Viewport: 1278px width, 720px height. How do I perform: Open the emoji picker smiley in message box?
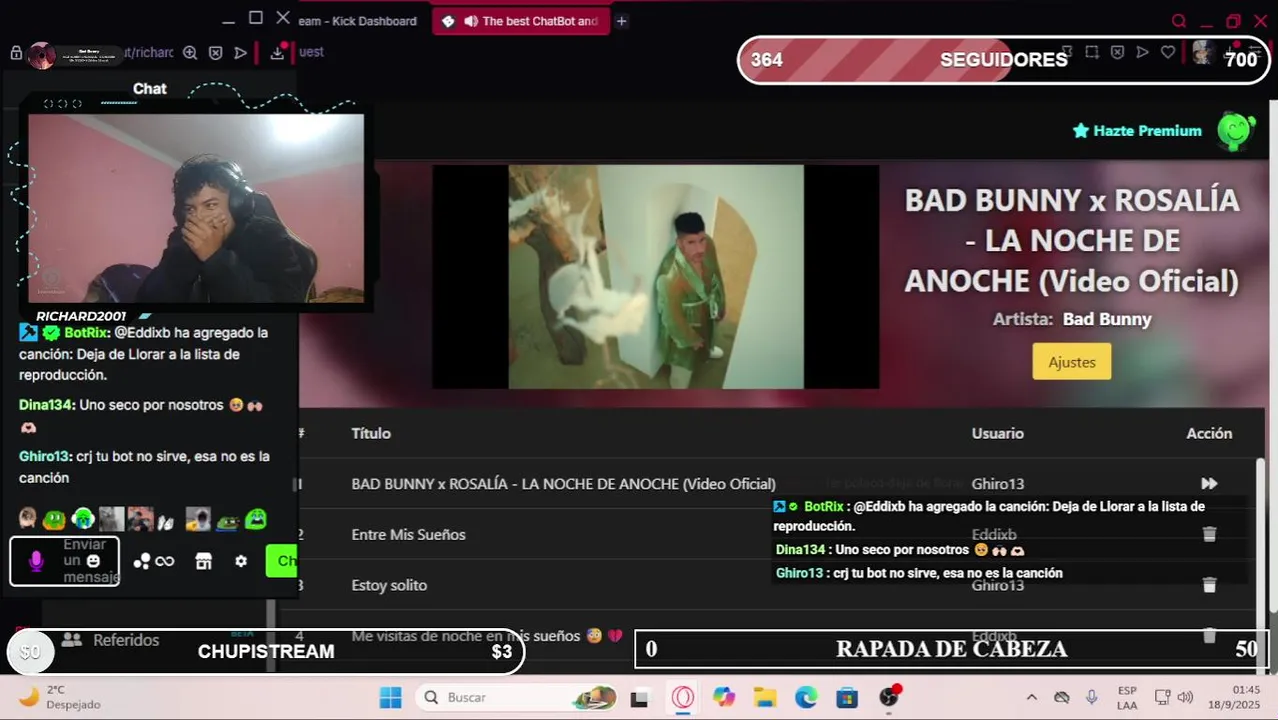(x=93, y=561)
